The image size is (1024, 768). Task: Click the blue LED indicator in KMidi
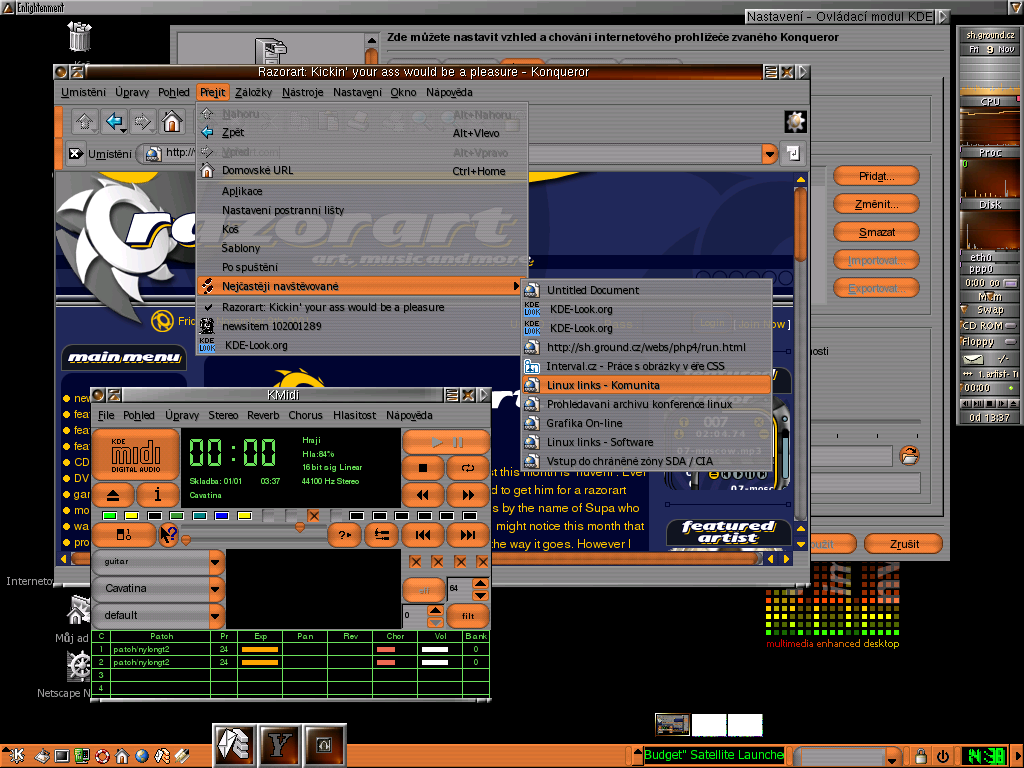[222, 516]
